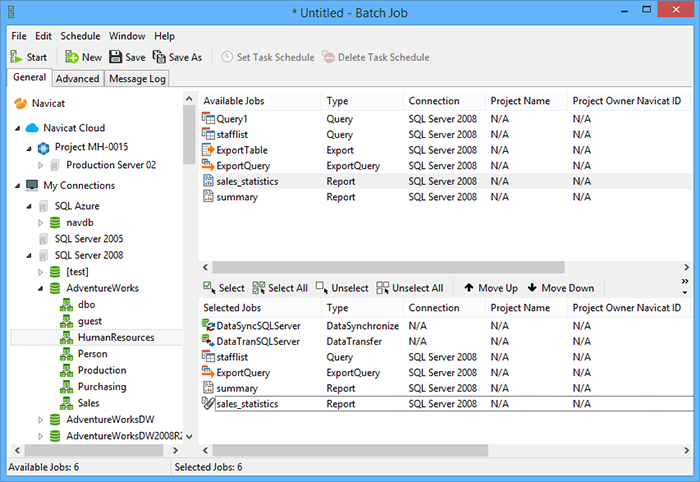This screenshot has width=700, height=482.
Task: Click Project Owner Navicat ID header in Available Jobs
Action: click(627, 101)
